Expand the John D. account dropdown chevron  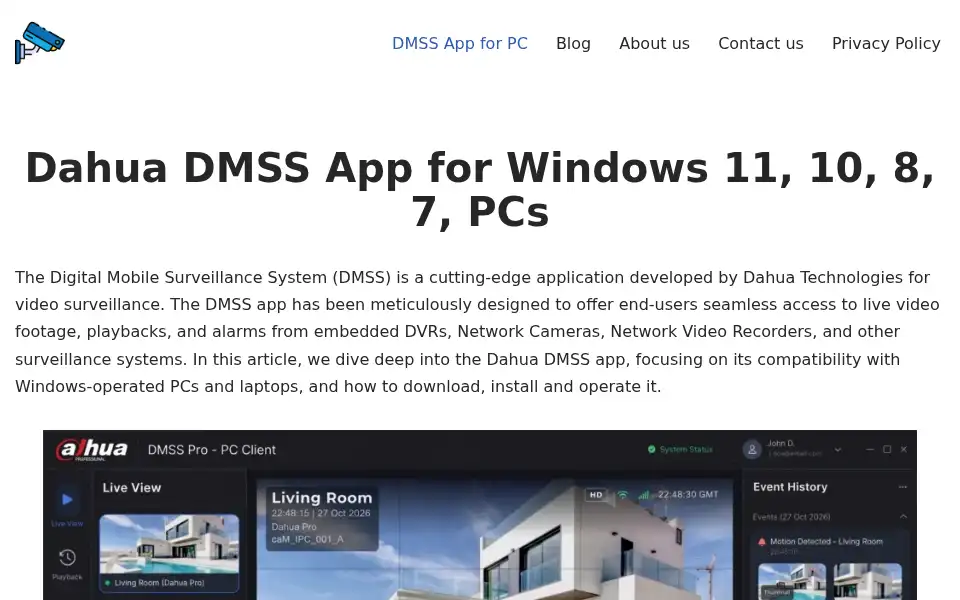pos(838,450)
